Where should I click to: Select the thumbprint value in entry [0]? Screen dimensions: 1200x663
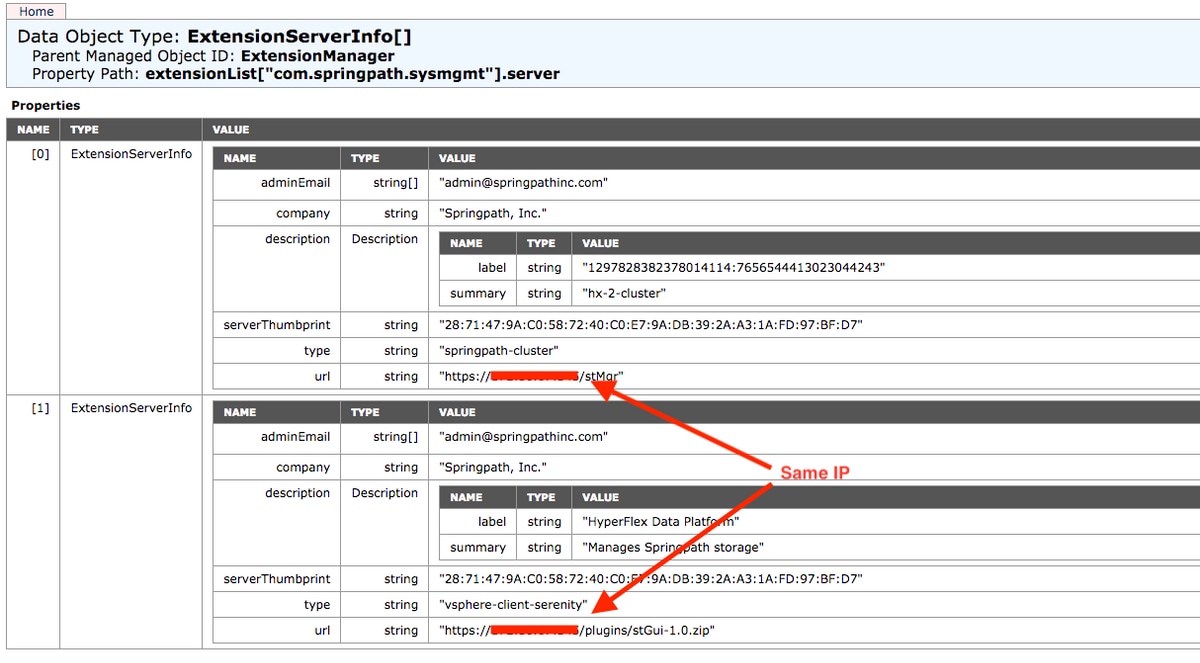[x=651, y=325]
